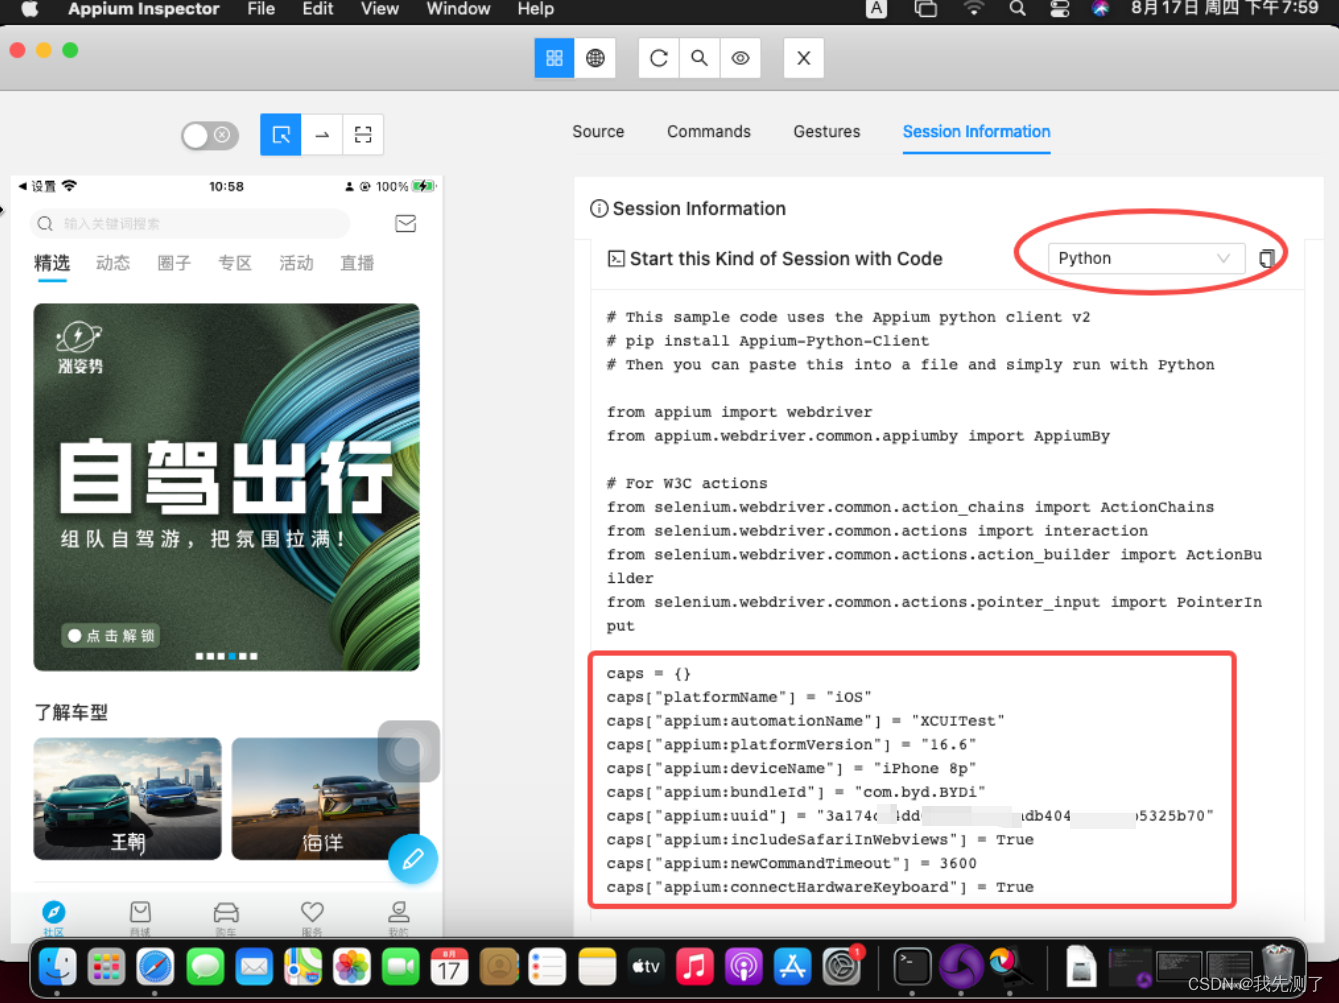Screen dimensions: 1339x1003
Task: Click the keyword search field in phone
Action: [x=190, y=224]
